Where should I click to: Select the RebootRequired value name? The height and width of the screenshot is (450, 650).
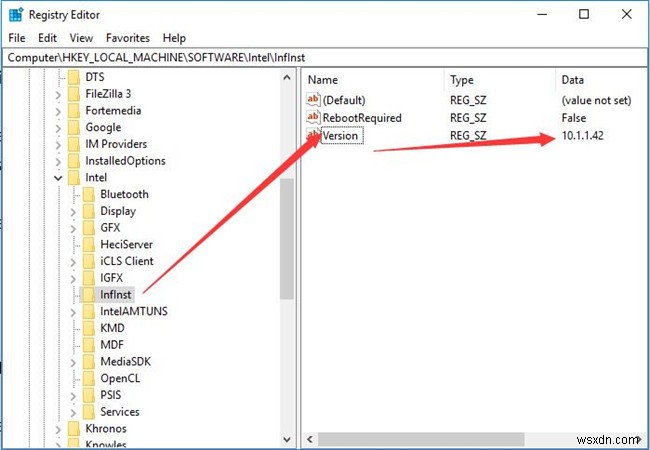click(x=362, y=118)
